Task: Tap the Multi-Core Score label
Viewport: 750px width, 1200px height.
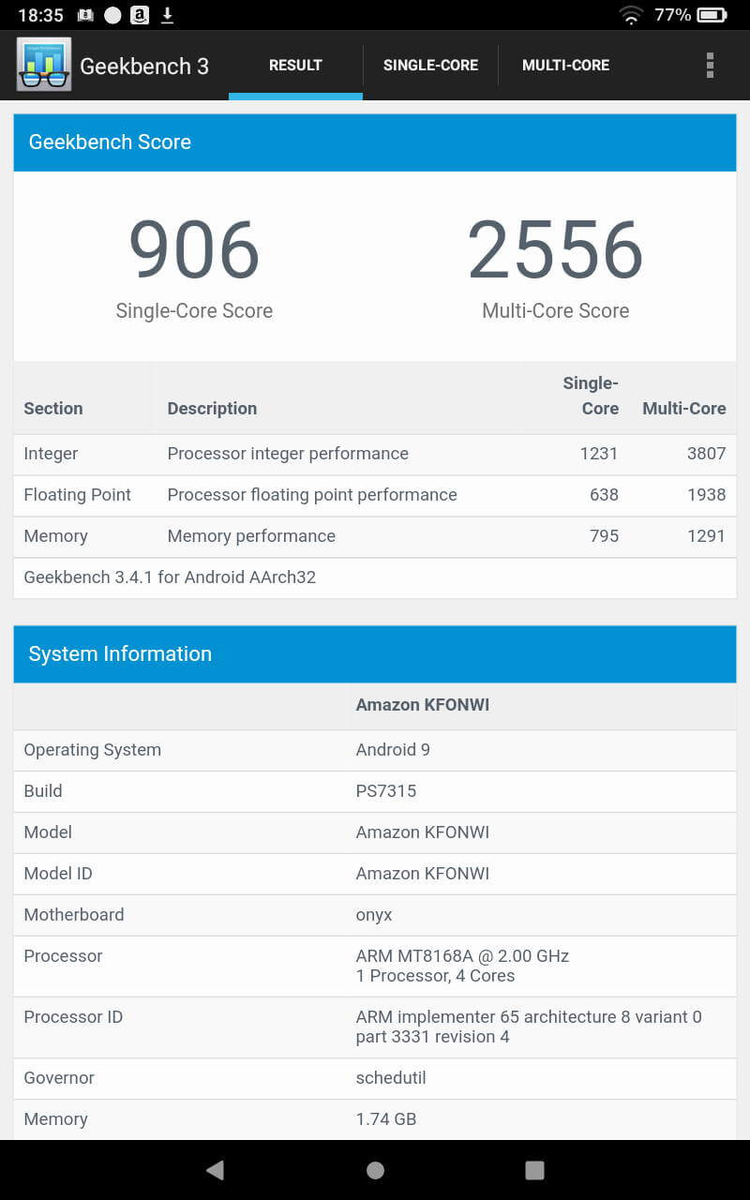Action: (556, 311)
